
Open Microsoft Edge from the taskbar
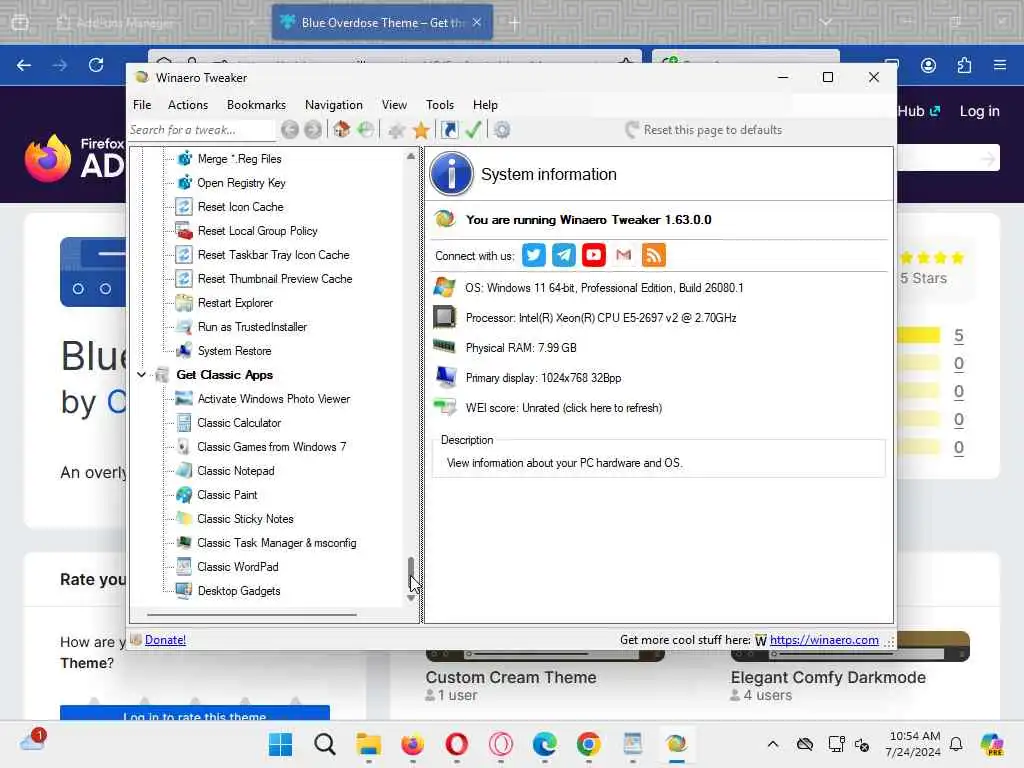point(545,744)
